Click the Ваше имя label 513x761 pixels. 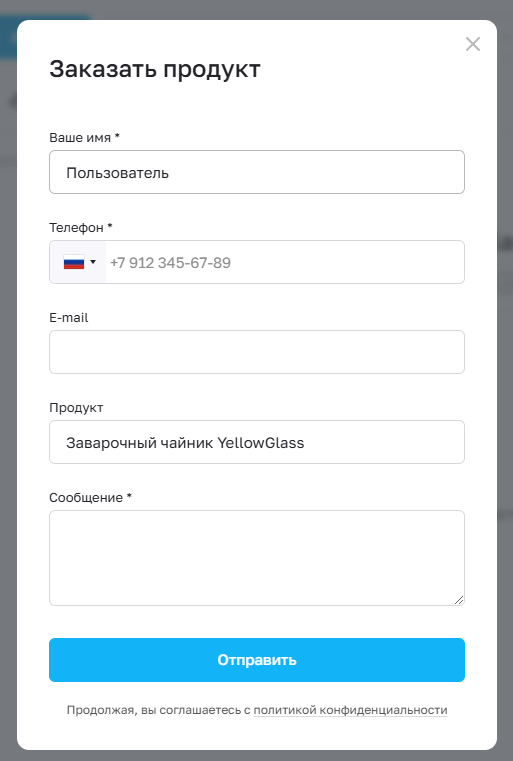80,138
